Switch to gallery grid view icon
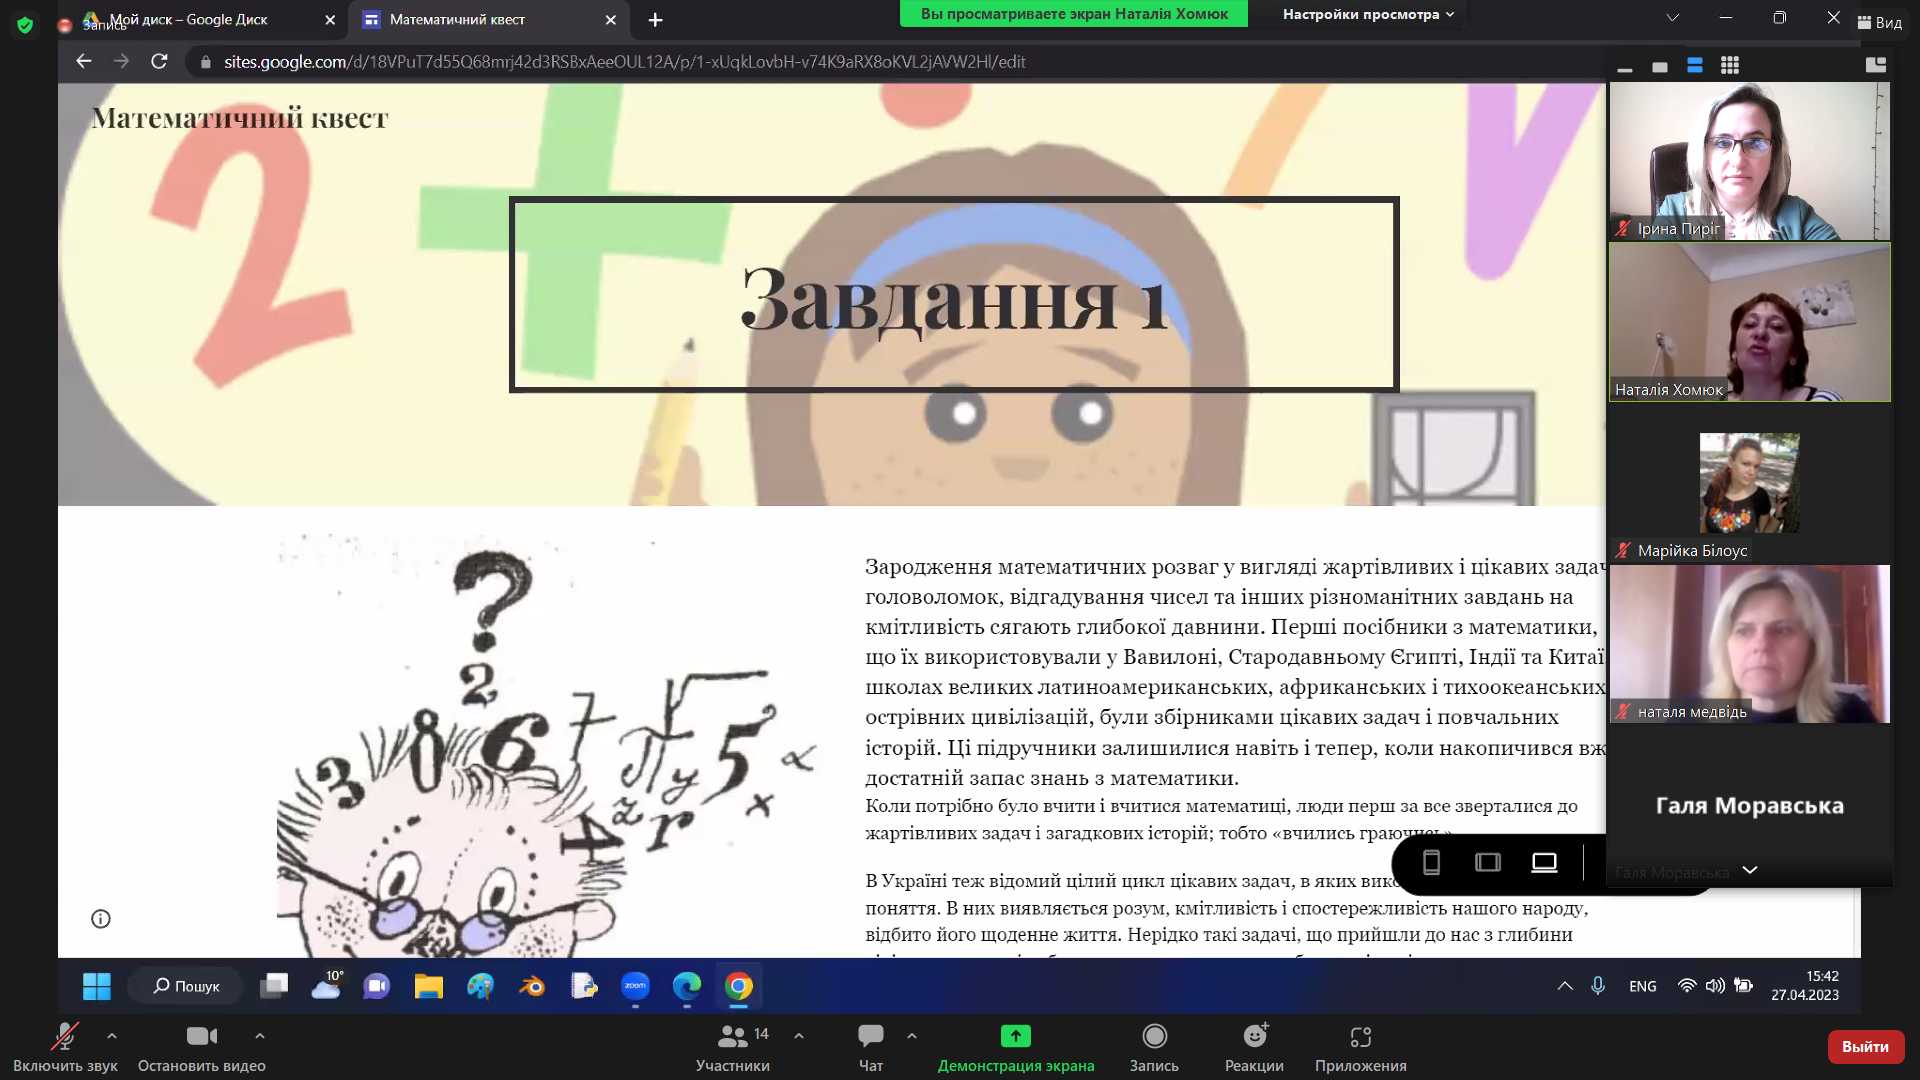1920x1080 pixels. click(1729, 65)
